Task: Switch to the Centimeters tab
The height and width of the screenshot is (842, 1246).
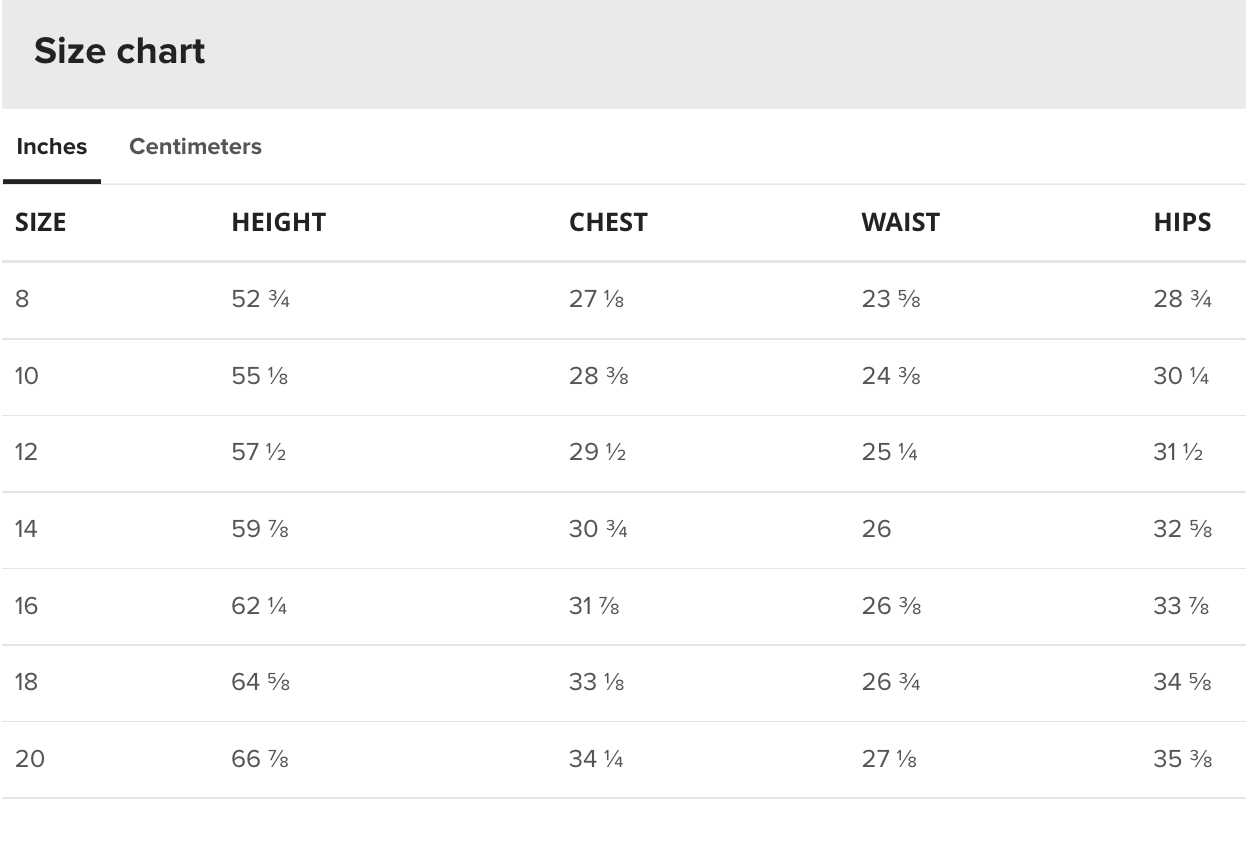Action: (195, 146)
